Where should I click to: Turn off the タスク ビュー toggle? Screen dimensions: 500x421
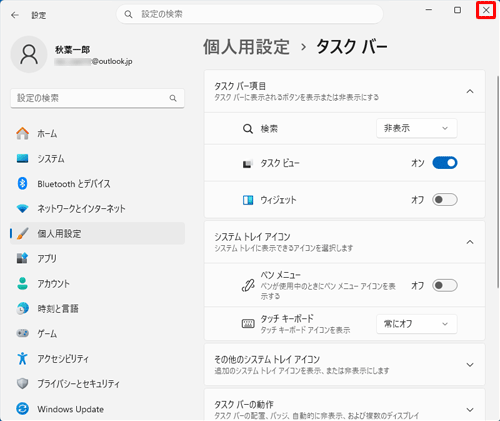445,163
